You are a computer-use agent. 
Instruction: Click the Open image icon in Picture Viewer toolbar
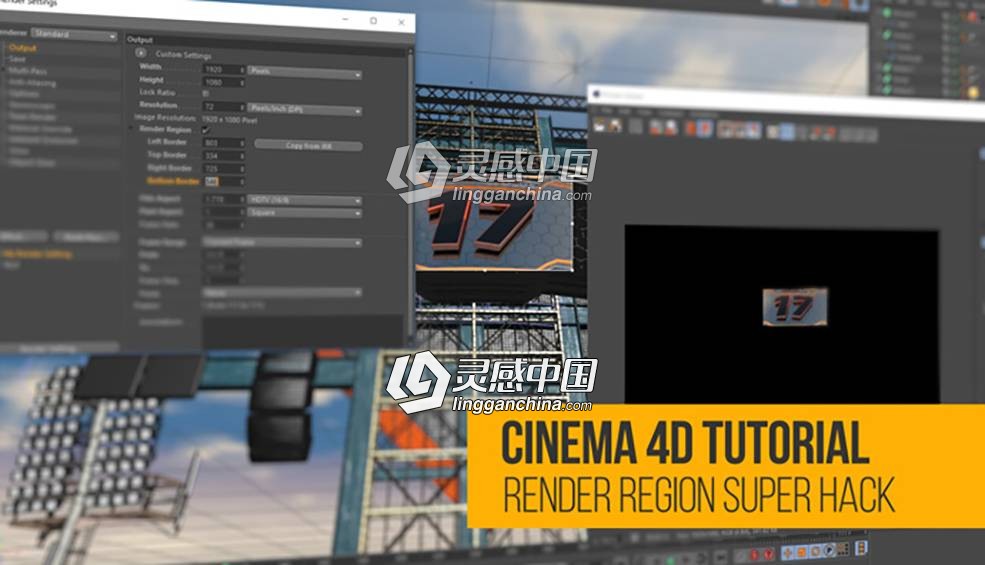600,126
